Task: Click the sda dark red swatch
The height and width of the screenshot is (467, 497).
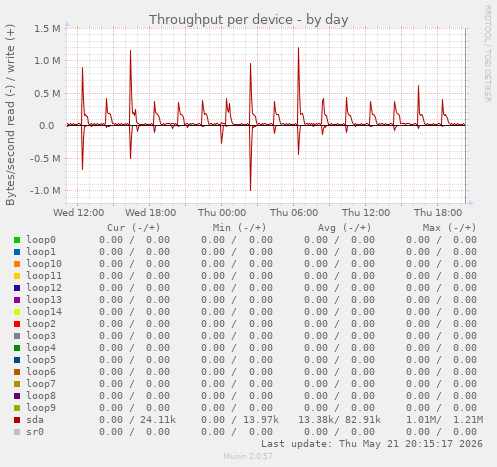Action: click(x=17, y=420)
